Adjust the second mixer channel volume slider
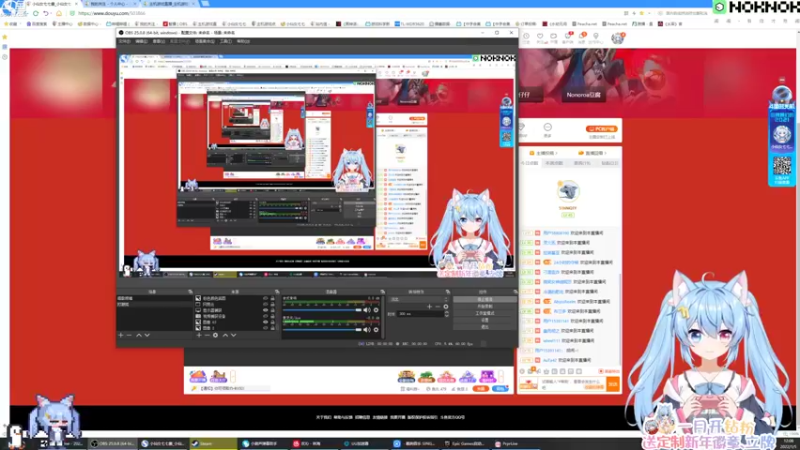Viewport: 800px width, 450px height. [x=322, y=330]
